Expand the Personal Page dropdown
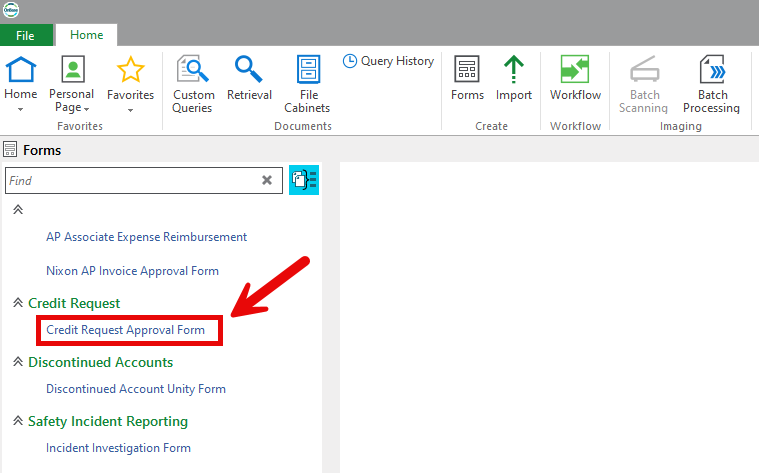 coord(86,109)
